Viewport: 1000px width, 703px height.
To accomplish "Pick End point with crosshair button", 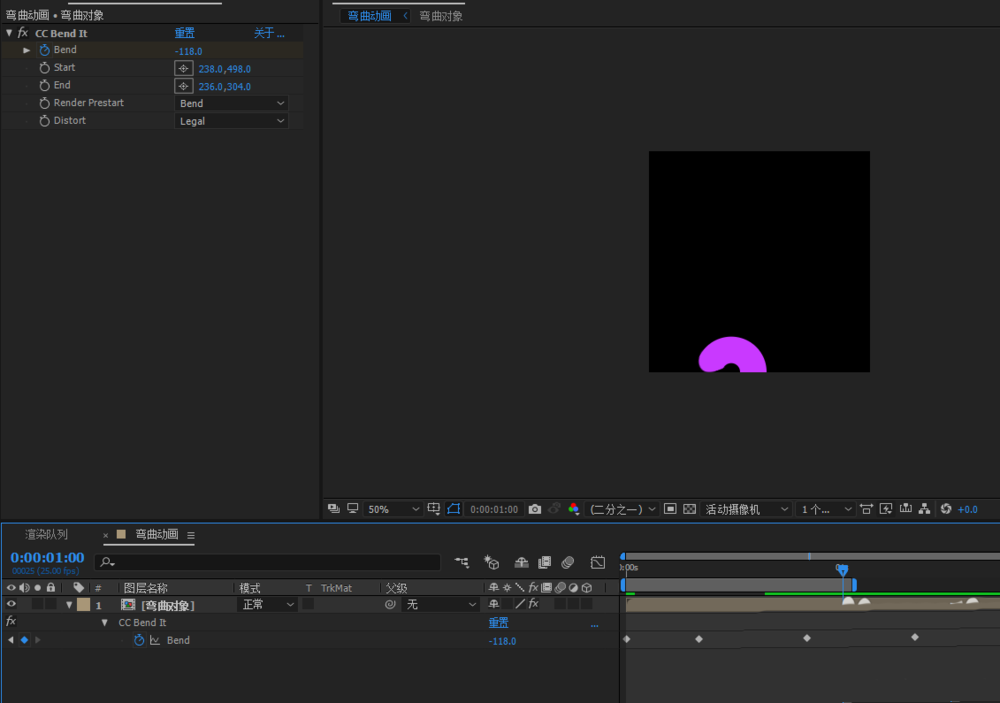I will pyautogui.click(x=183, y=86).
